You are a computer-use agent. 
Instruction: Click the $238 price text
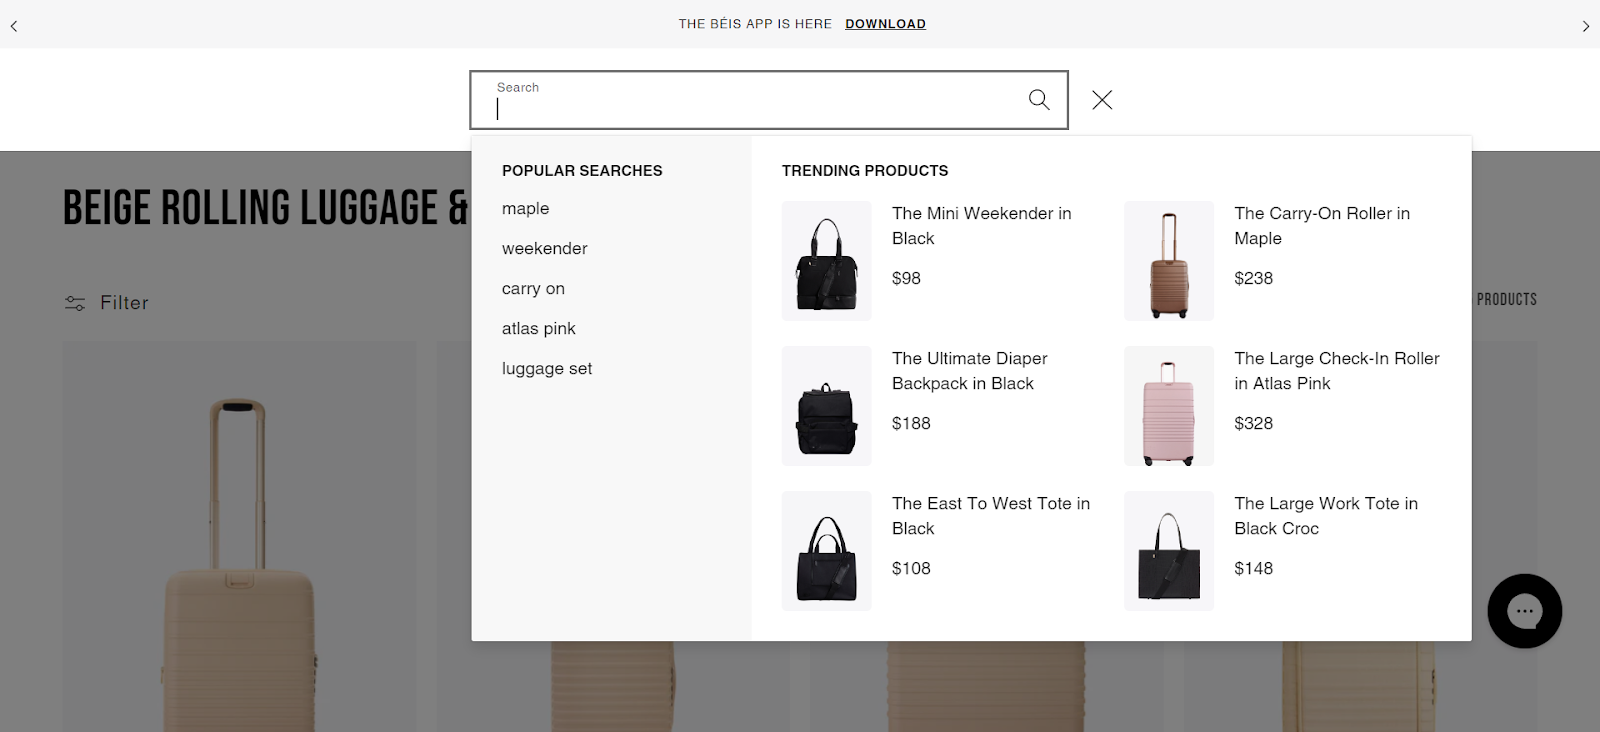coord(1253,278)
